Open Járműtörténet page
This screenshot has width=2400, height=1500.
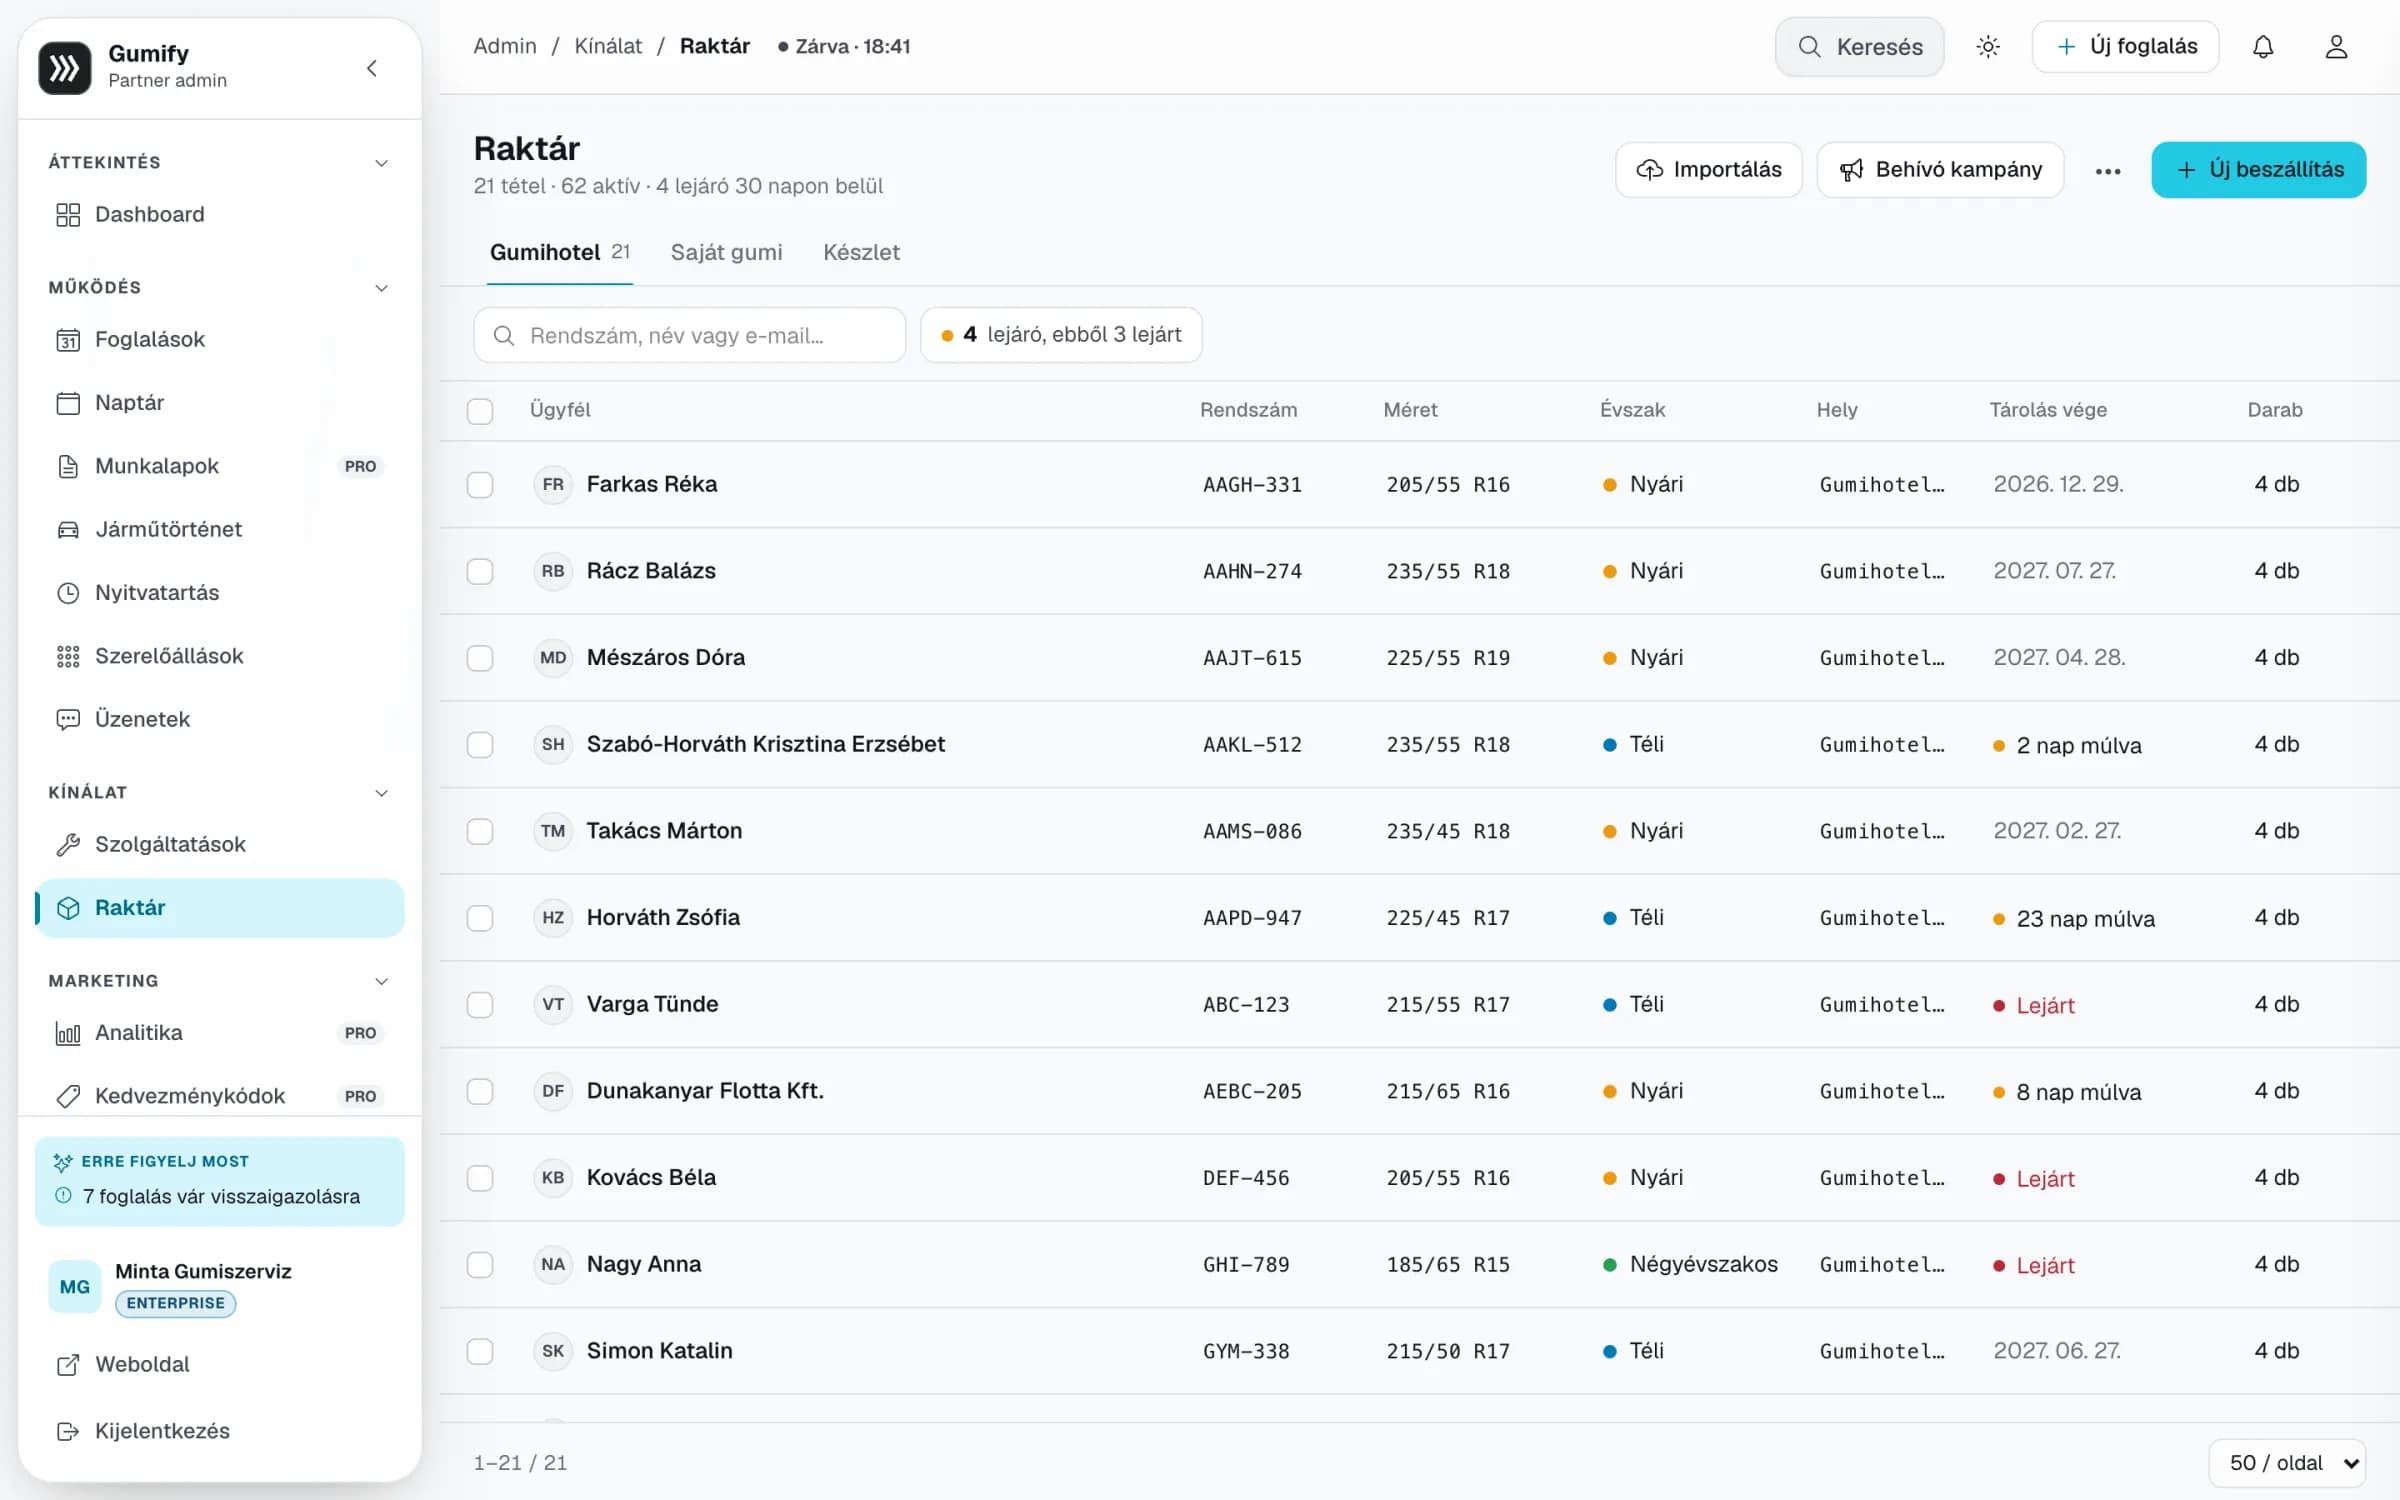point(220,529)
